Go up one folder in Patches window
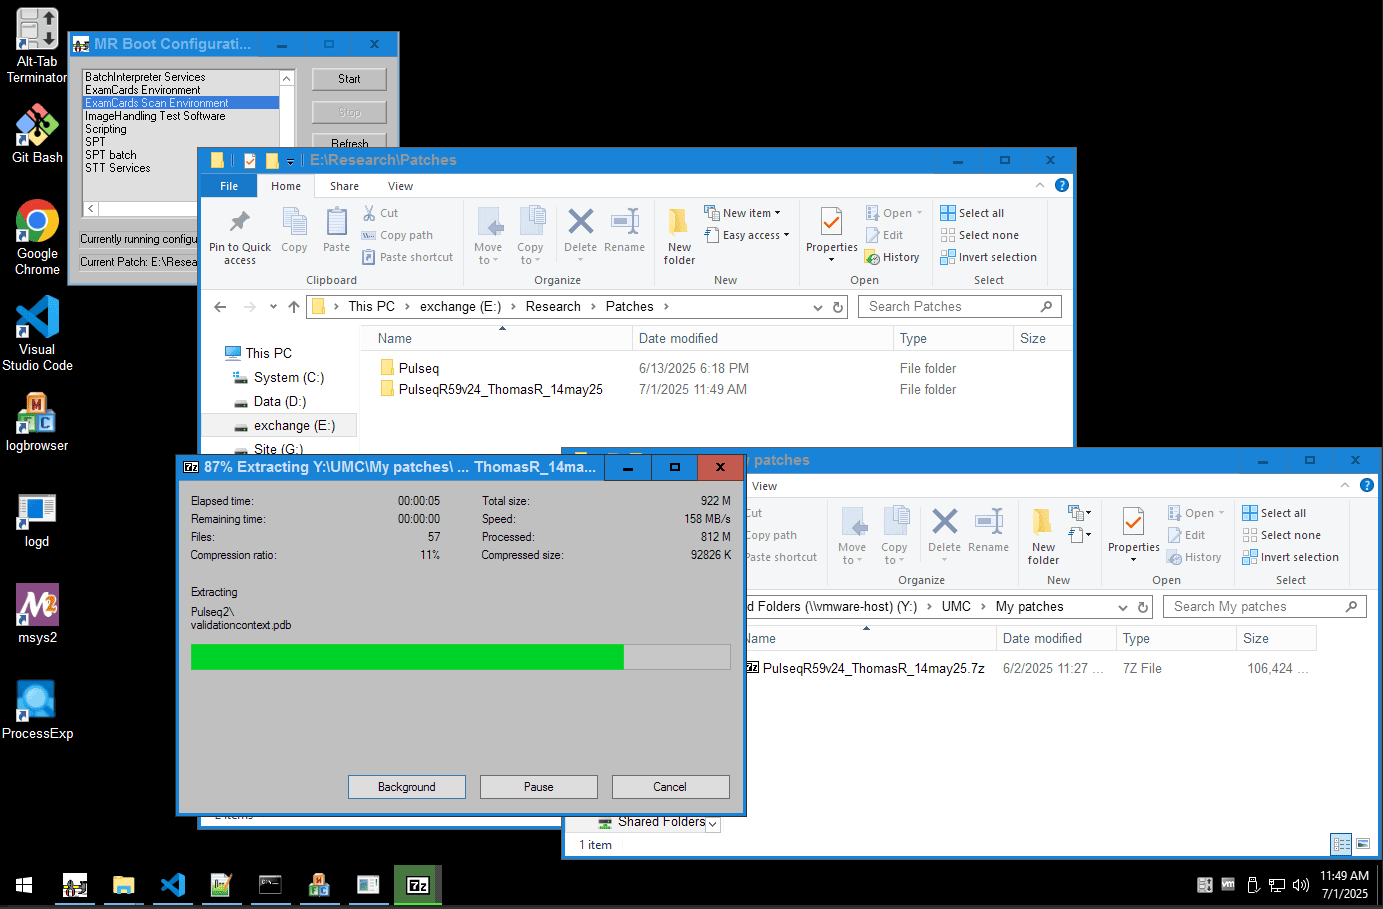The width and height of the screenshot is (1383, 909). pos(293,307)
